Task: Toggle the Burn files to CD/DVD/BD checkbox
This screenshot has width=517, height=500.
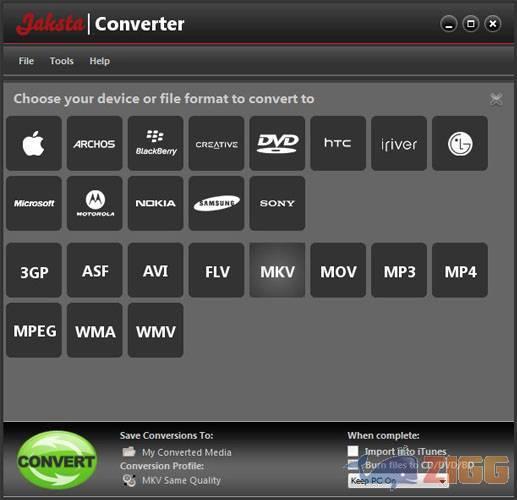Action: (x=353, y=464)
